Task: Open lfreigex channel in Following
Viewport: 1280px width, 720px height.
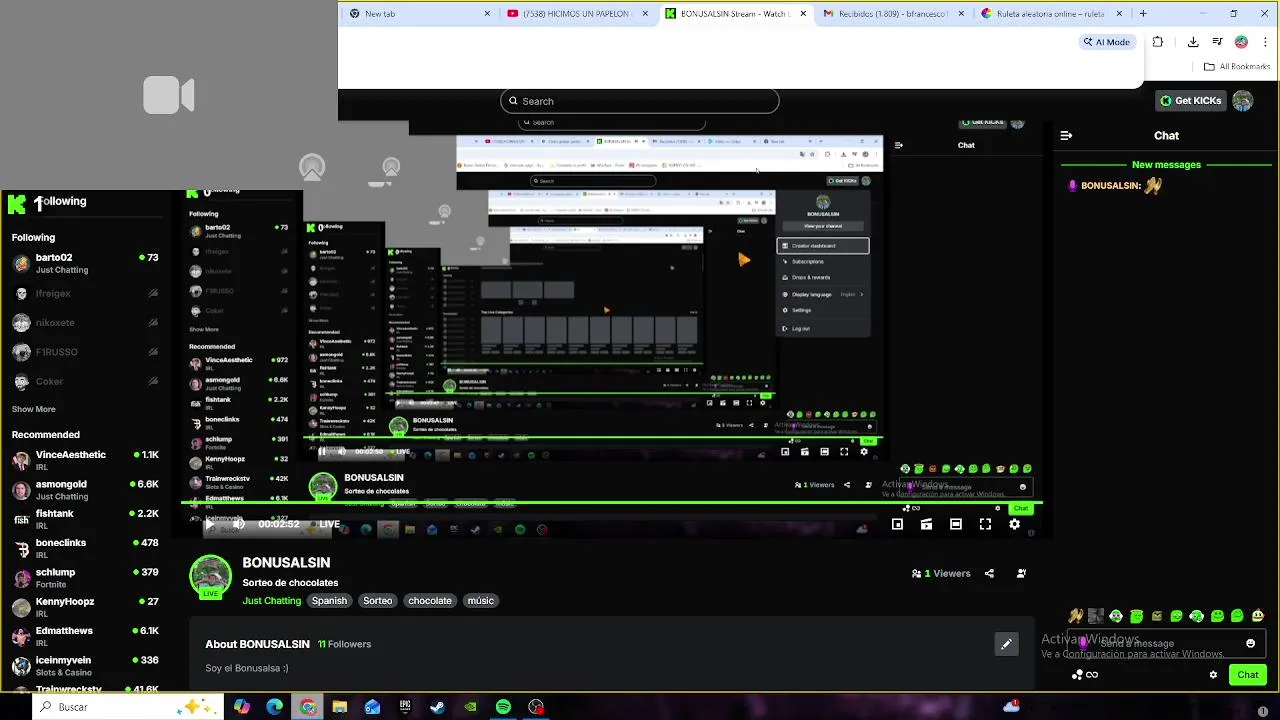Action: point(85,293)
